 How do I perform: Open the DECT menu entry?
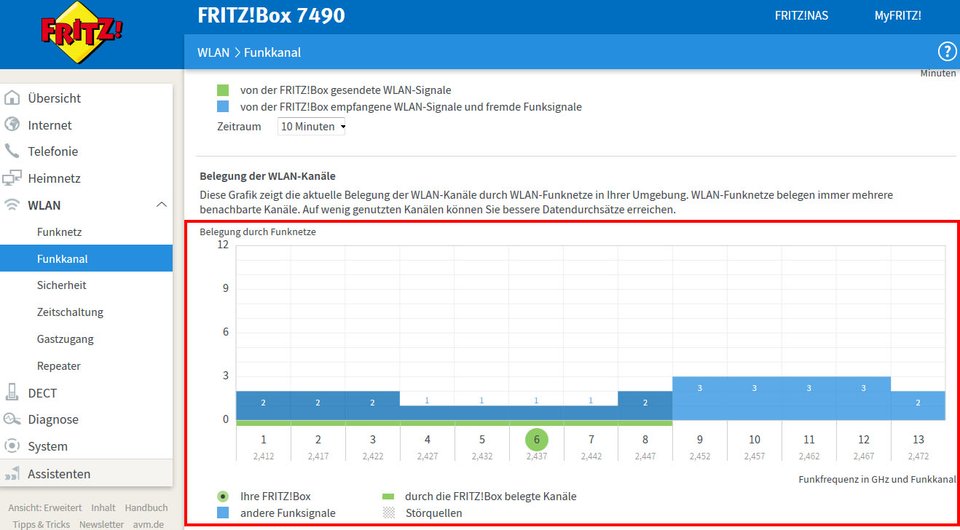[42, 393]
